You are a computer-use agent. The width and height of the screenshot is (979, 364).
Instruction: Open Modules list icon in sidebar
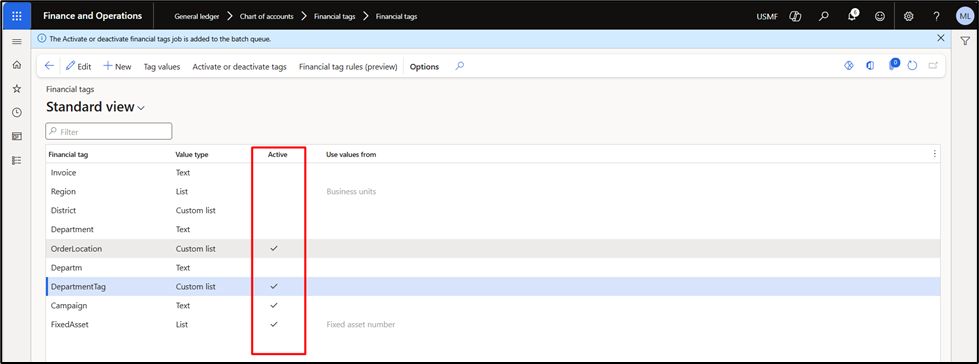pos(17,160)
